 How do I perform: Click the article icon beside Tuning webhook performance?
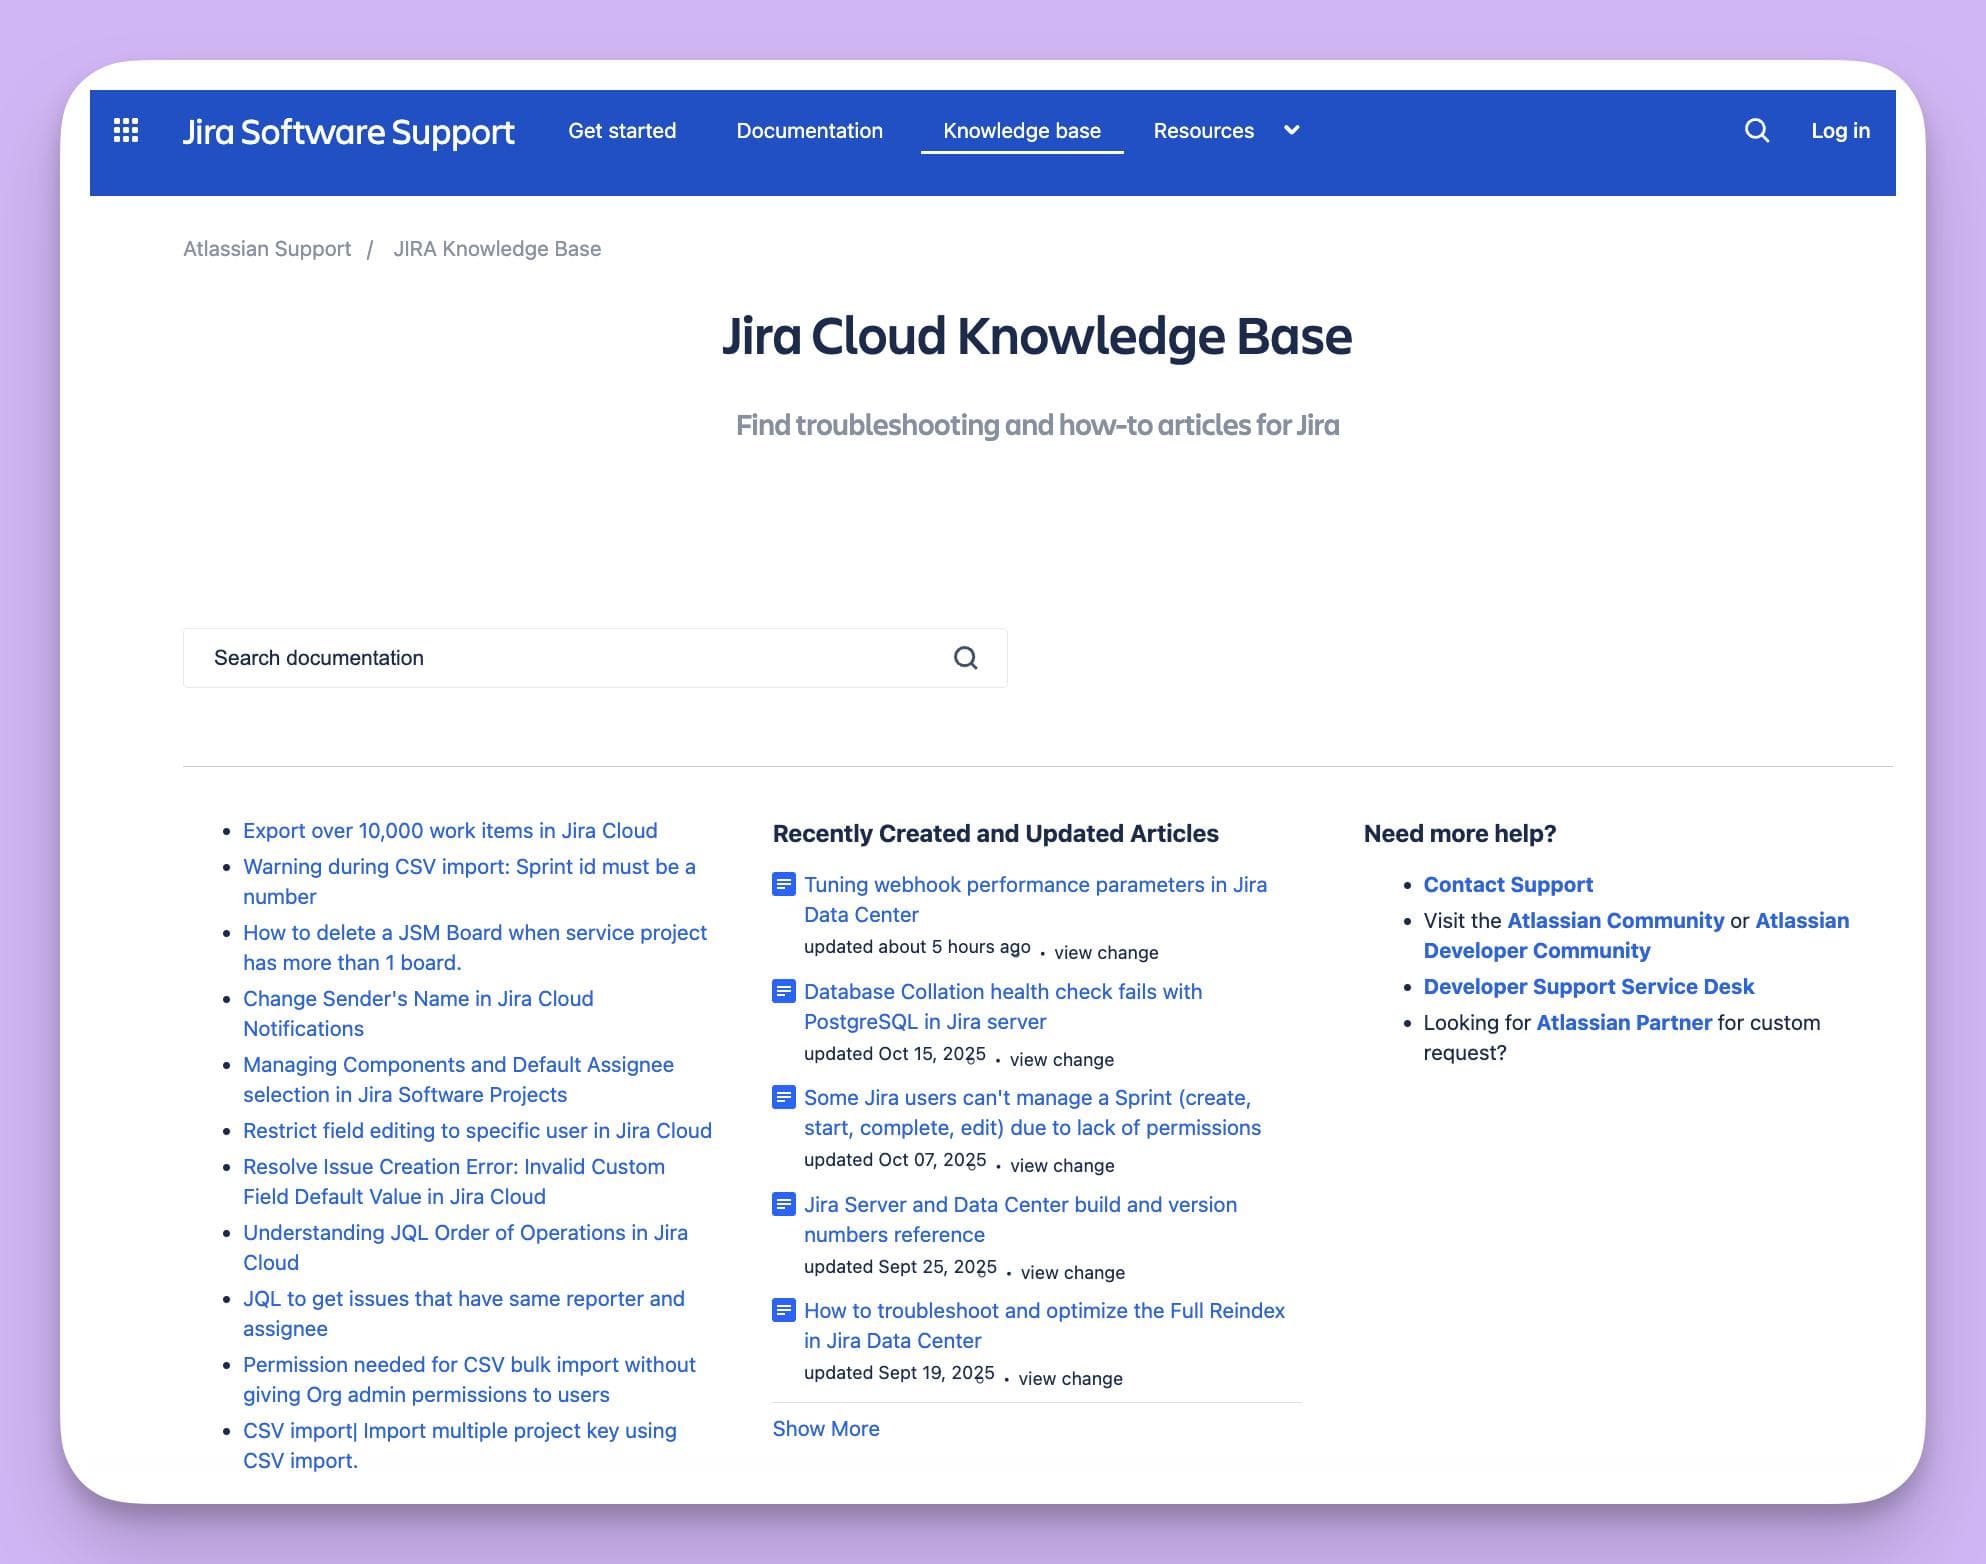(x=782, y=884)
